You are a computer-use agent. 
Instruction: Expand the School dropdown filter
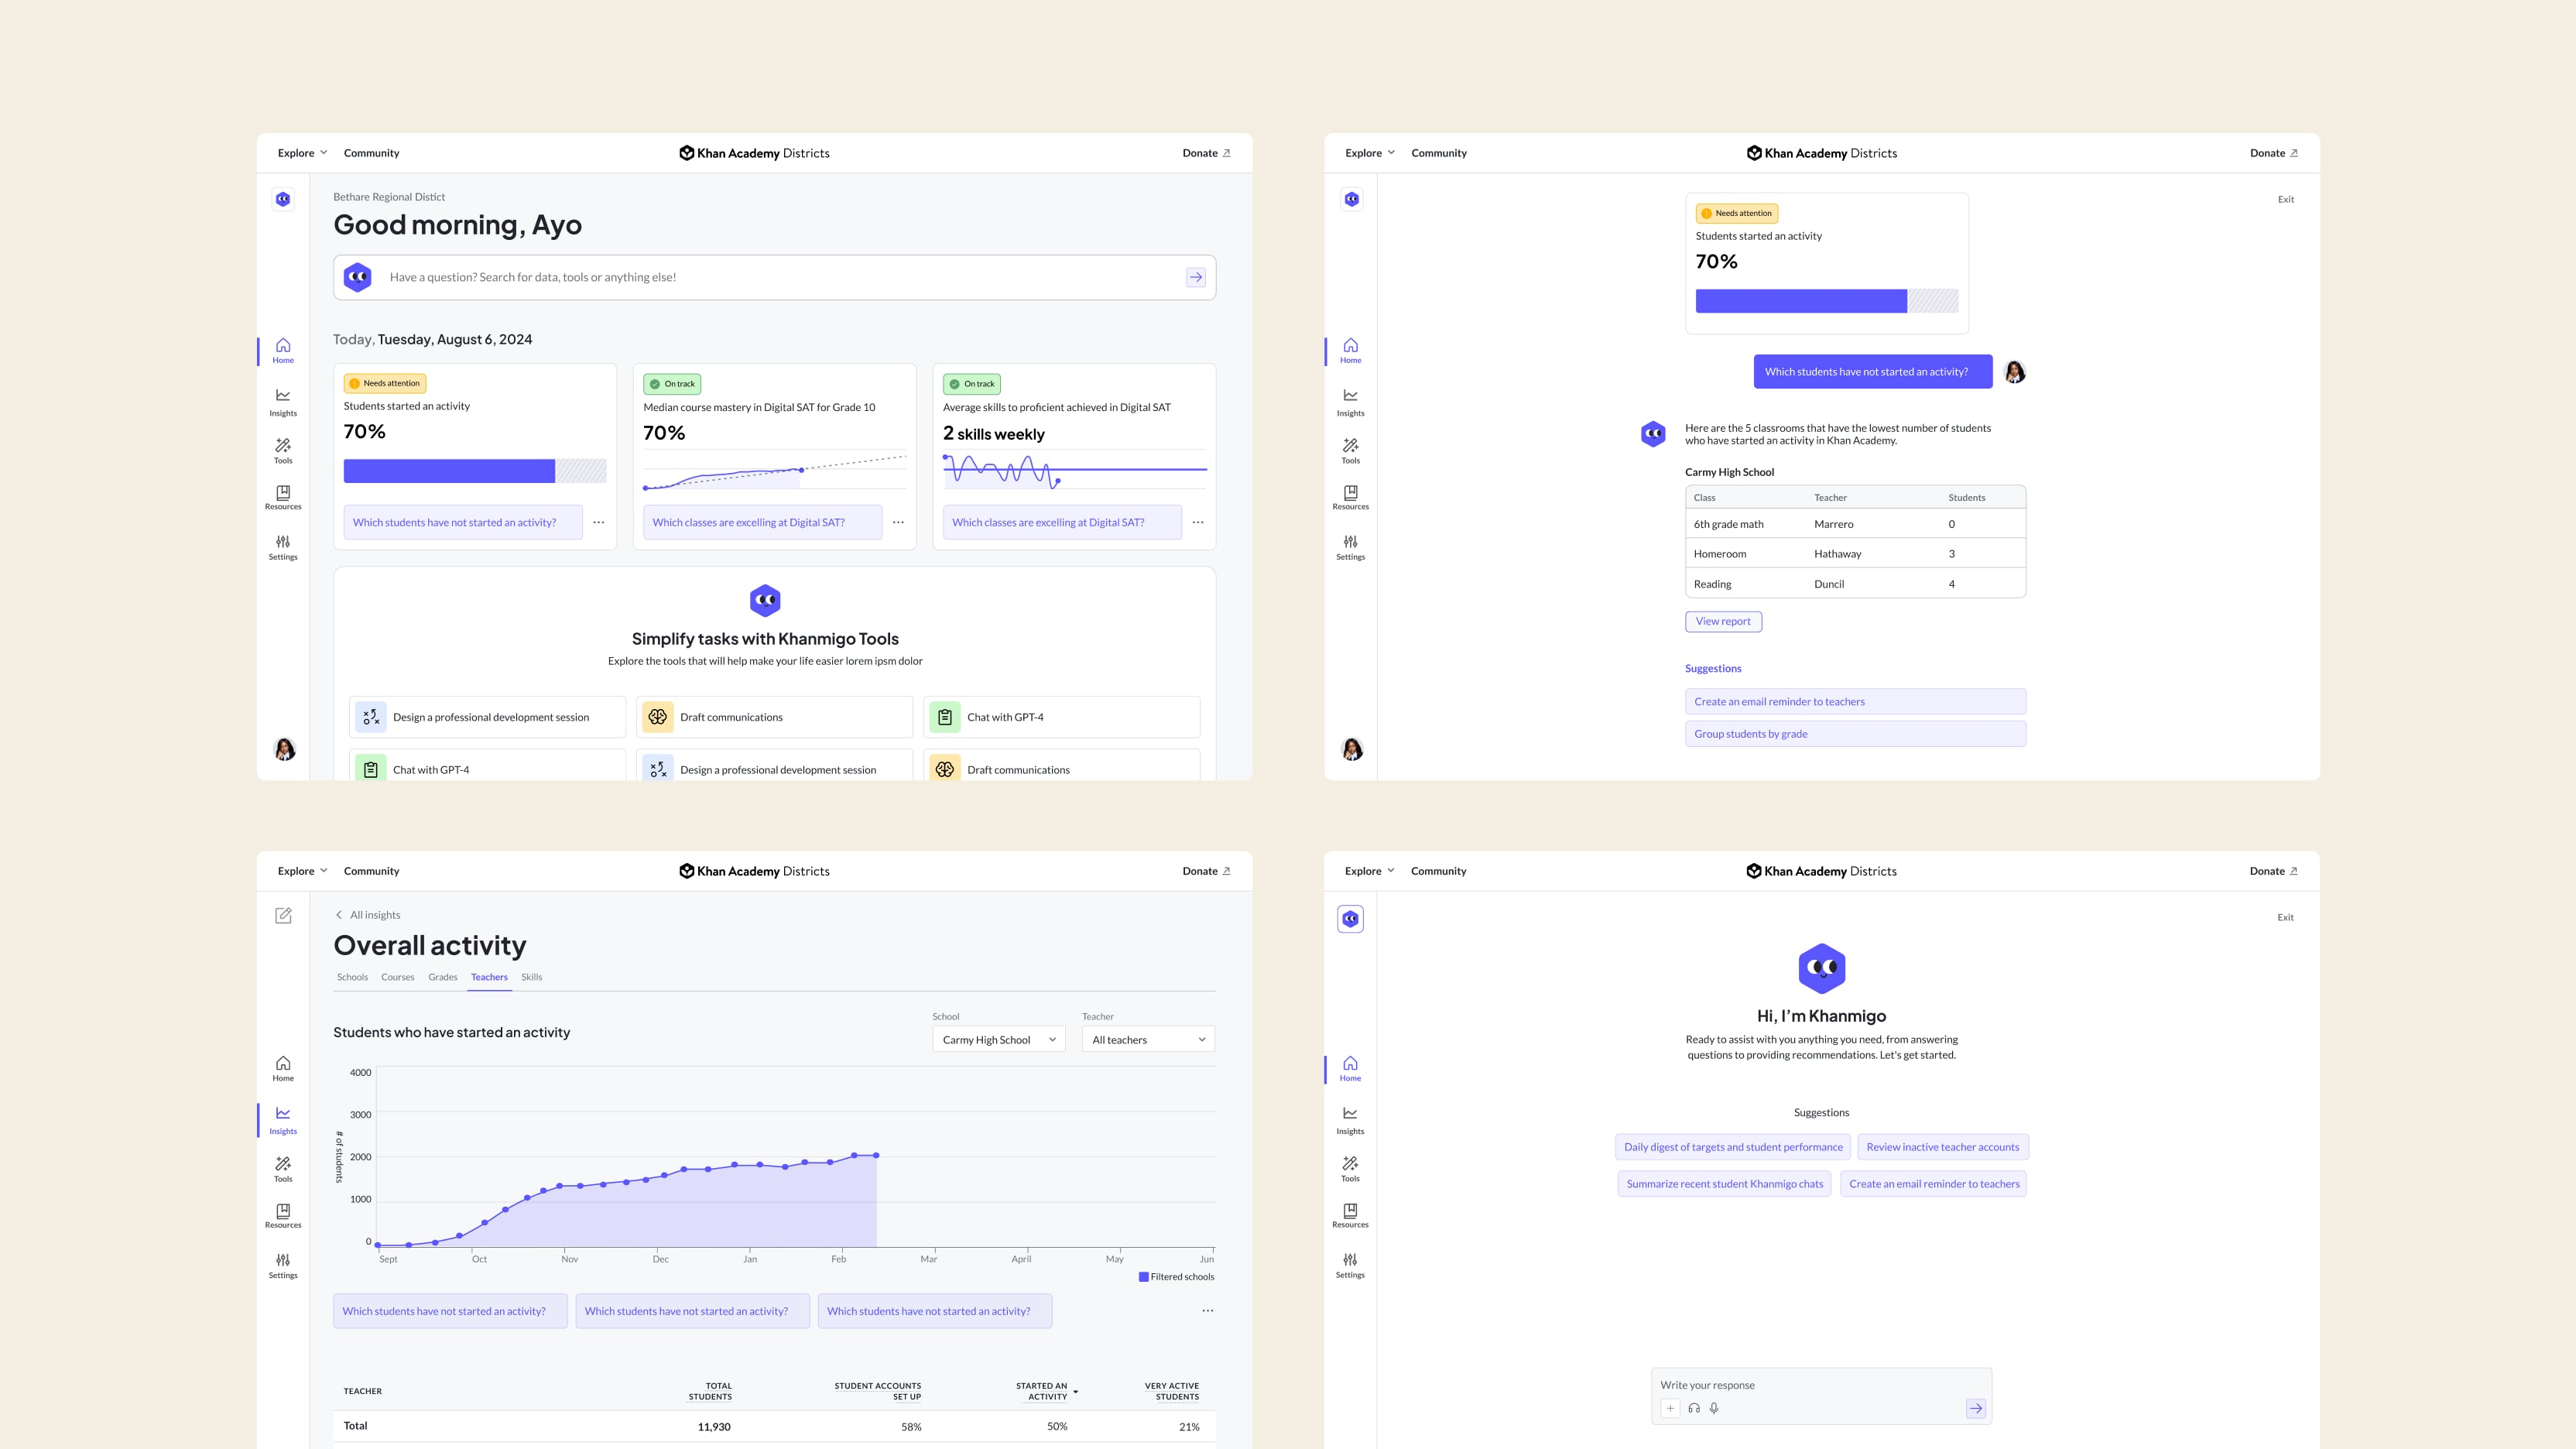coord(996,1040)
